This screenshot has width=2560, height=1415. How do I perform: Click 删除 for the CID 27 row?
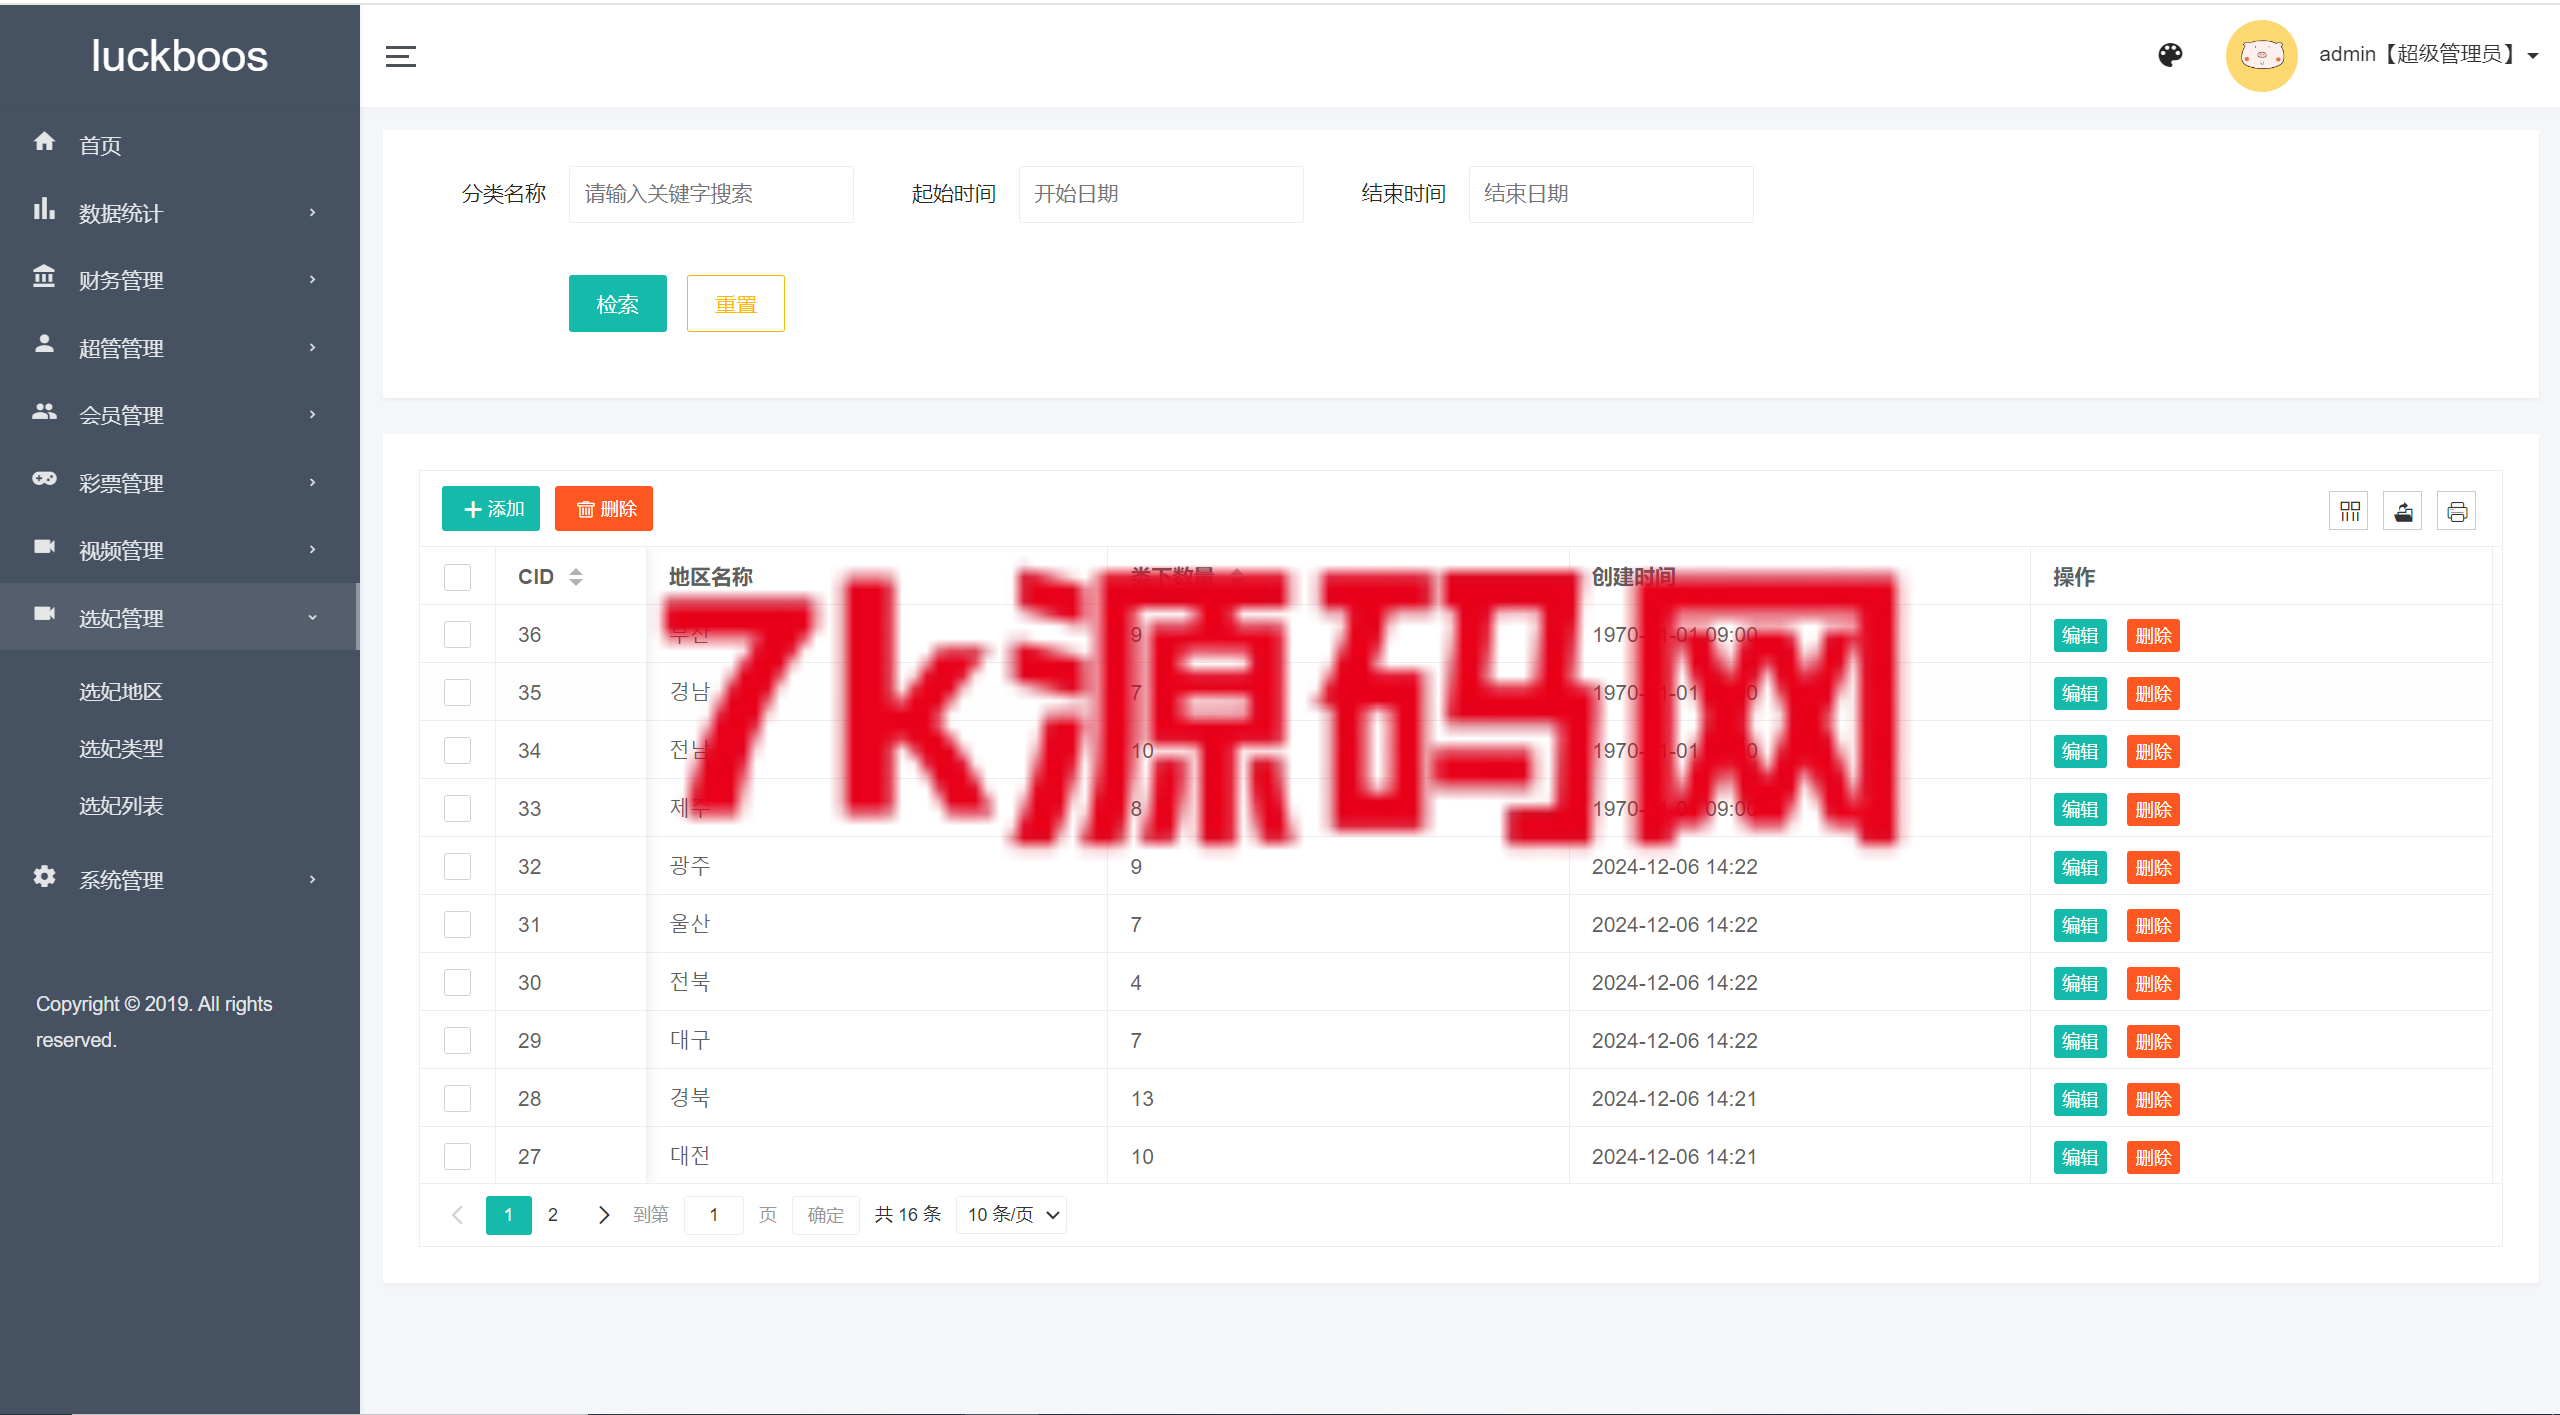point(2153,1158)
